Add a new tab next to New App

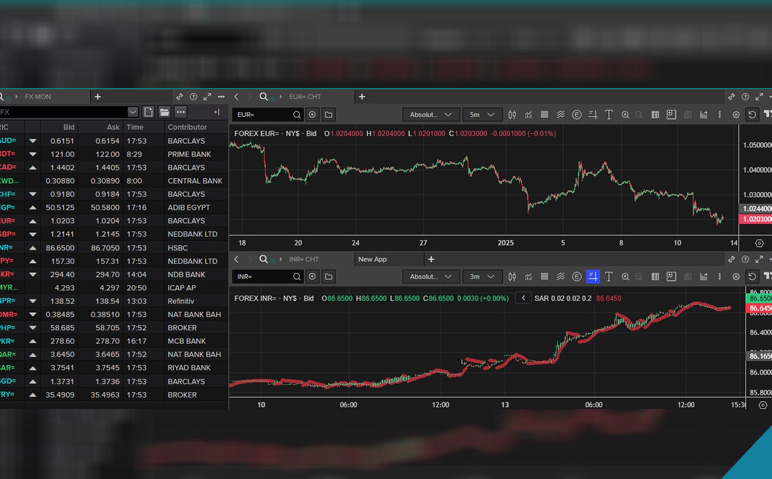(431, 259)
